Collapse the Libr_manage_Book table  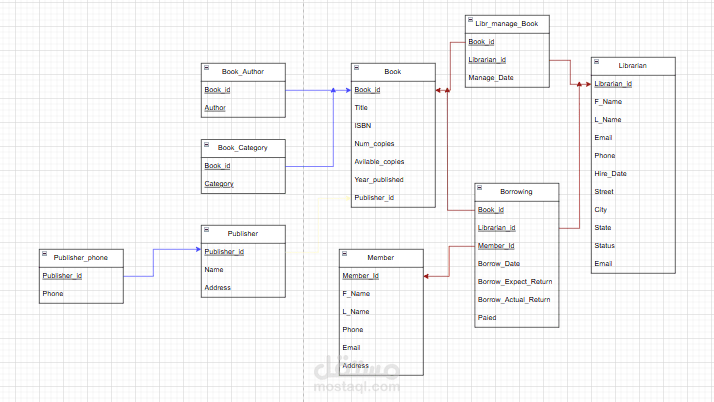470,20
